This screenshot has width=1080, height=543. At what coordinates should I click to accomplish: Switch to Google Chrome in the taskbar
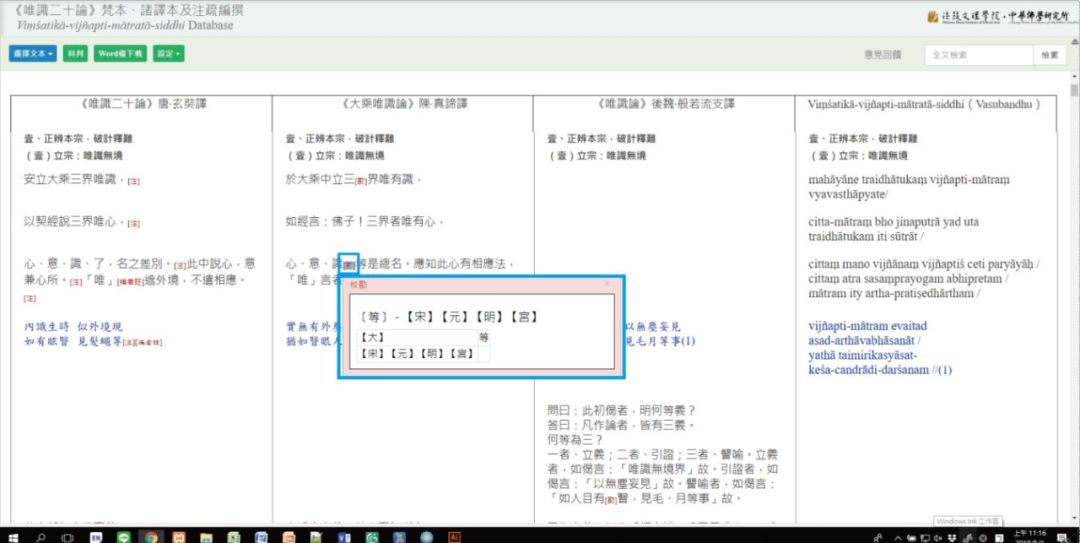tap(151, 536)
